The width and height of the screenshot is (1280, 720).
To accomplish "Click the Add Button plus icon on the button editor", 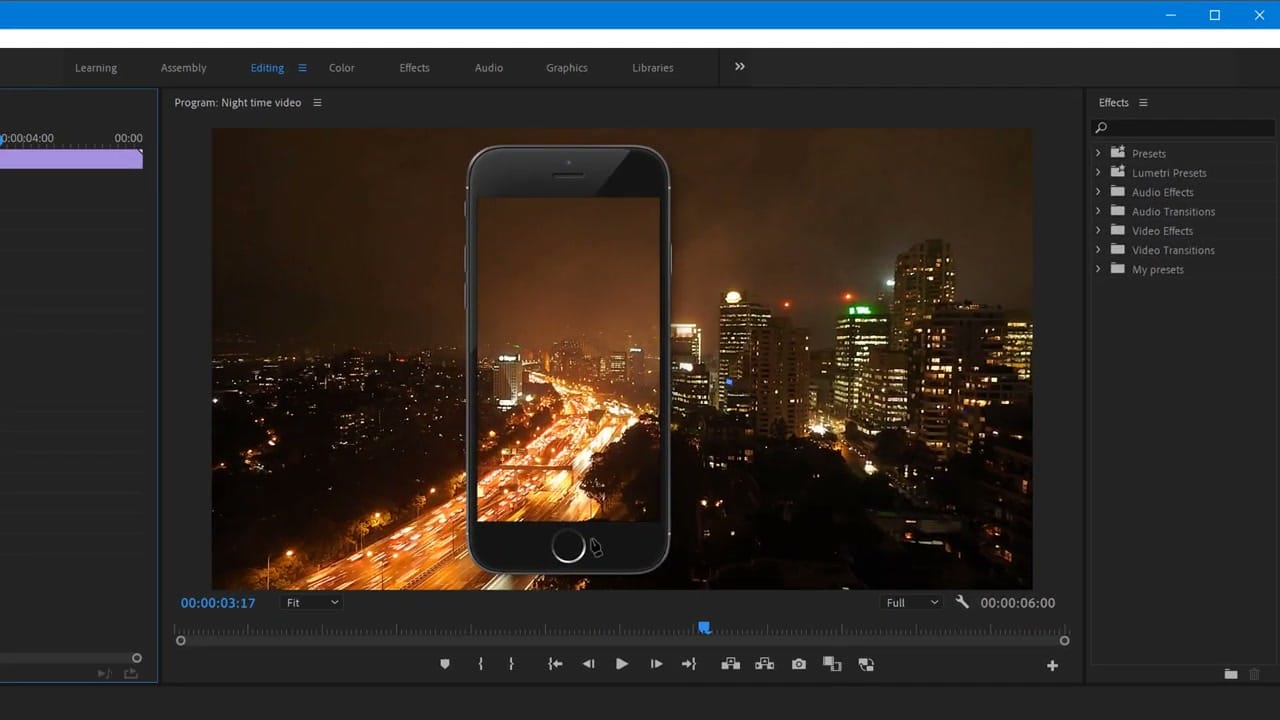I will point(1052,664).
